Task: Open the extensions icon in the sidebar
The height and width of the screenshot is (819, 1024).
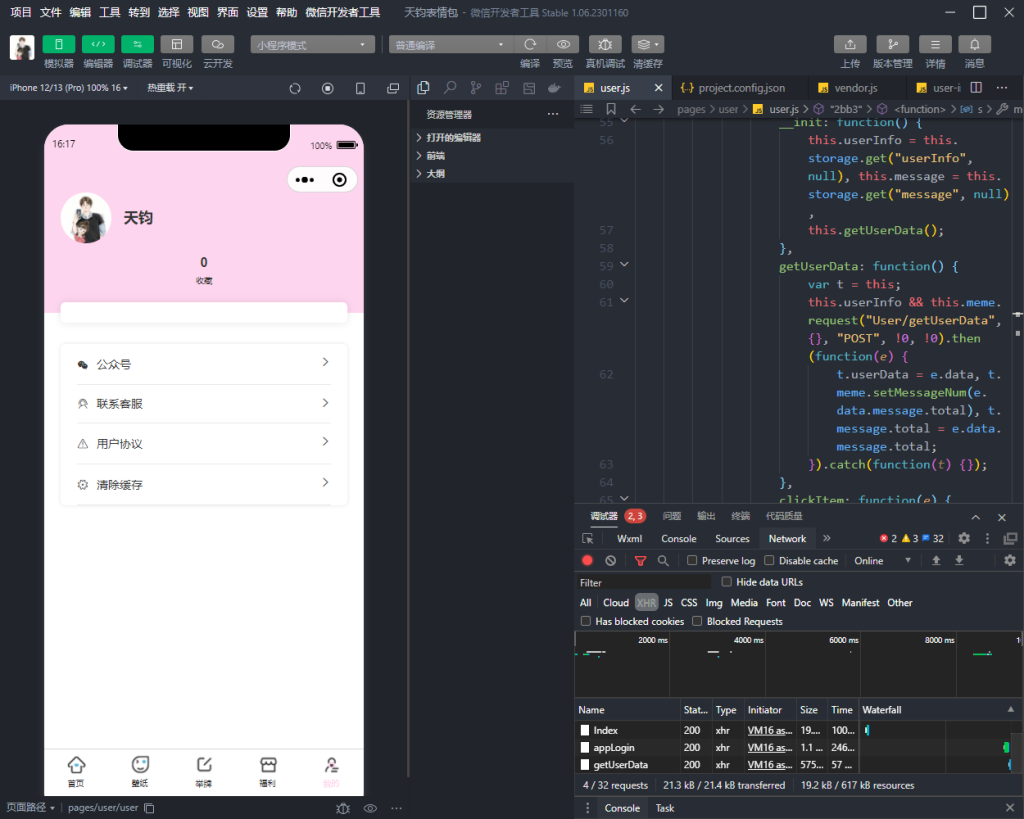Action: [502, 88]
